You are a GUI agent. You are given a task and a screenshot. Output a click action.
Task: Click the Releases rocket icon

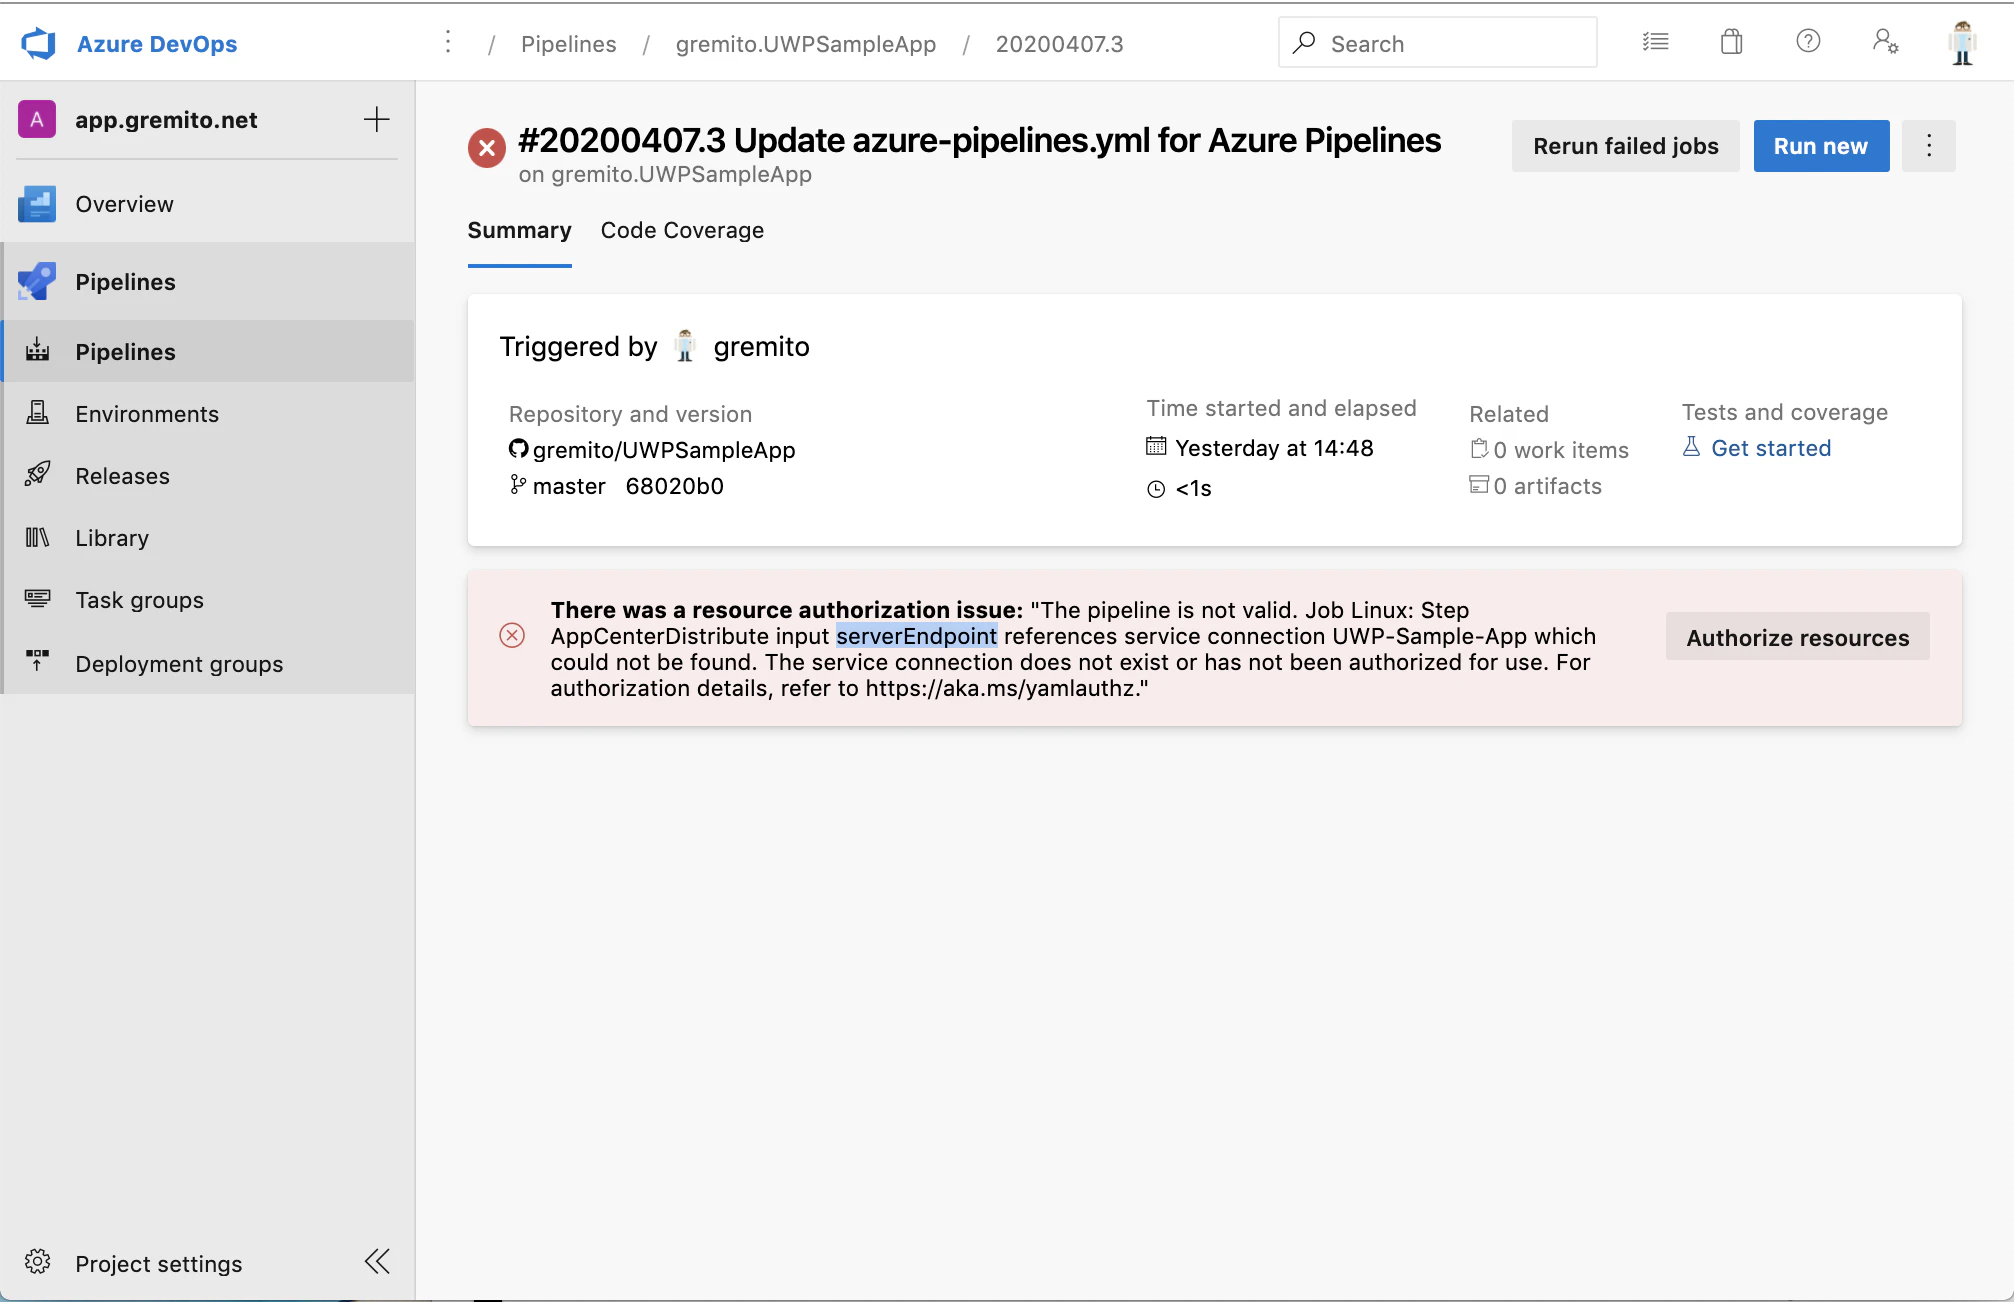37,475
